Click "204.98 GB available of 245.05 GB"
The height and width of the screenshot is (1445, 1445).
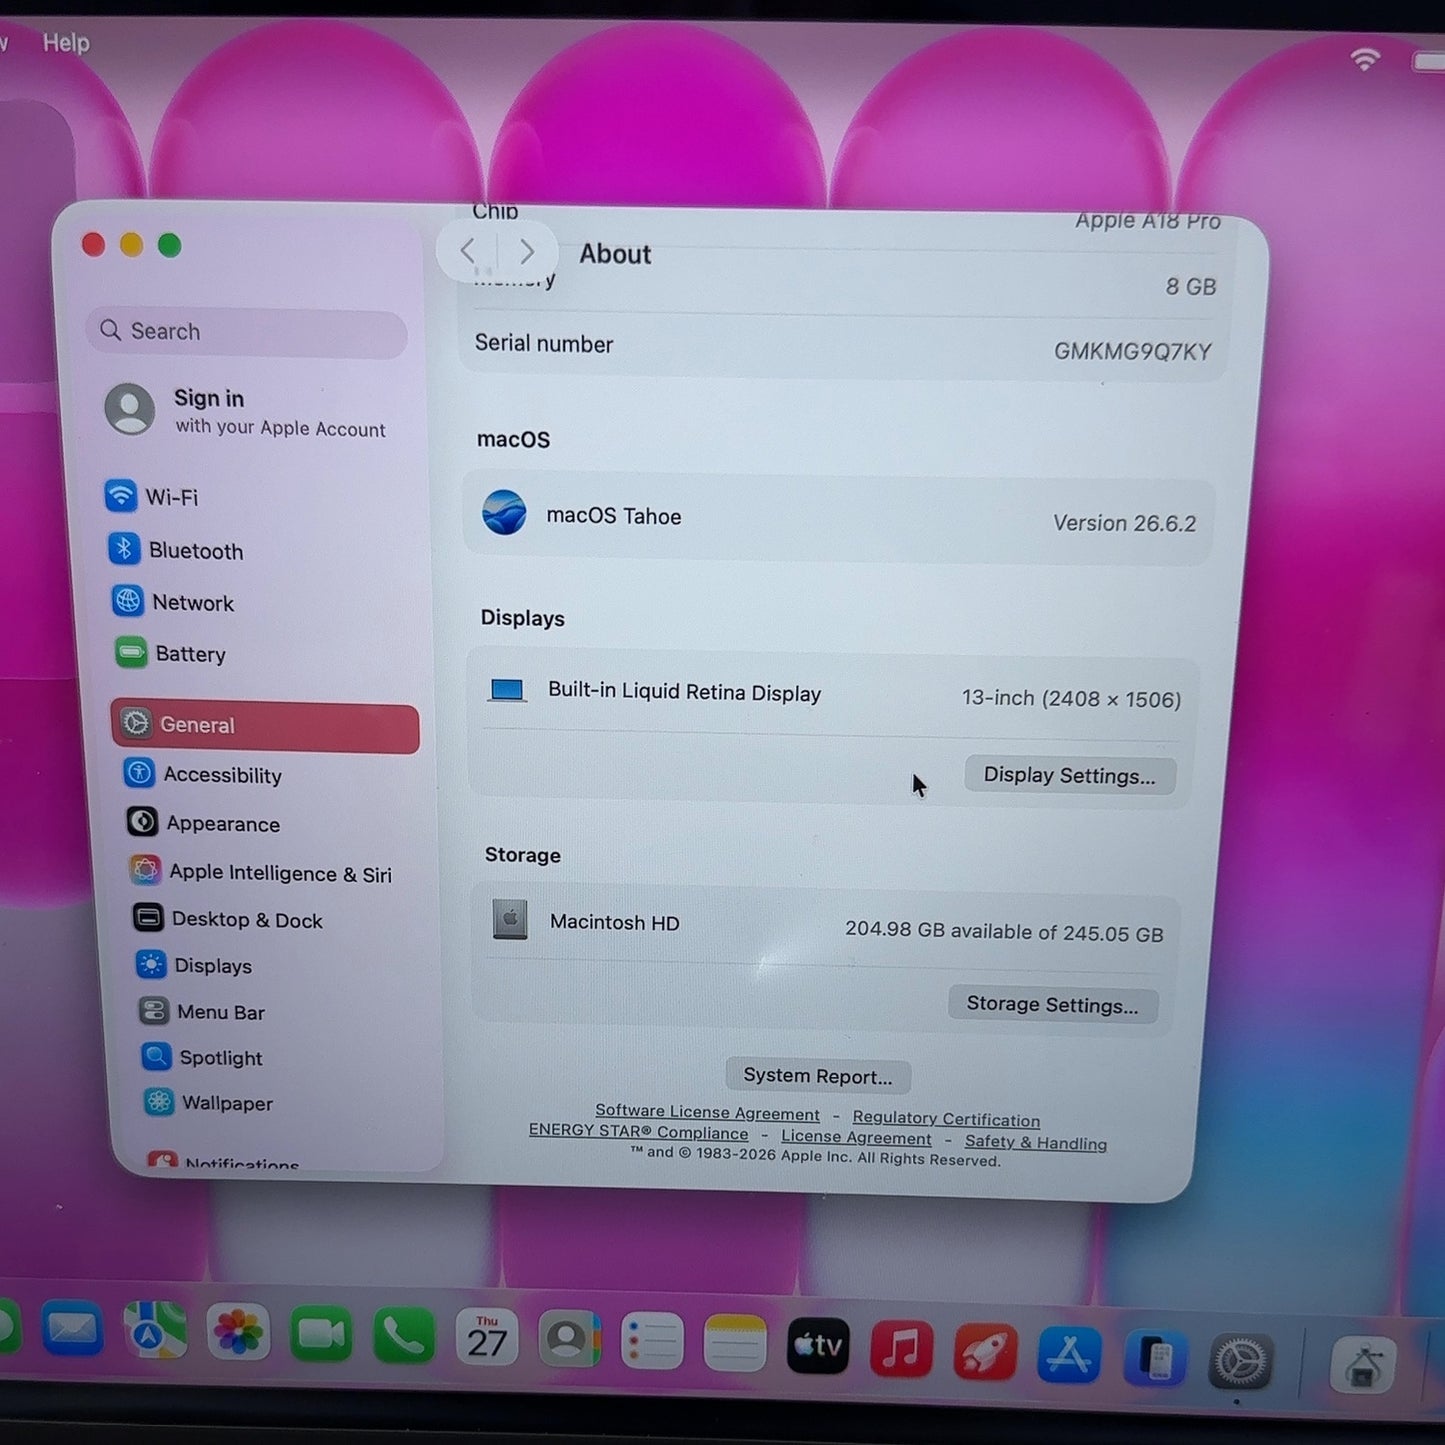1004,932
